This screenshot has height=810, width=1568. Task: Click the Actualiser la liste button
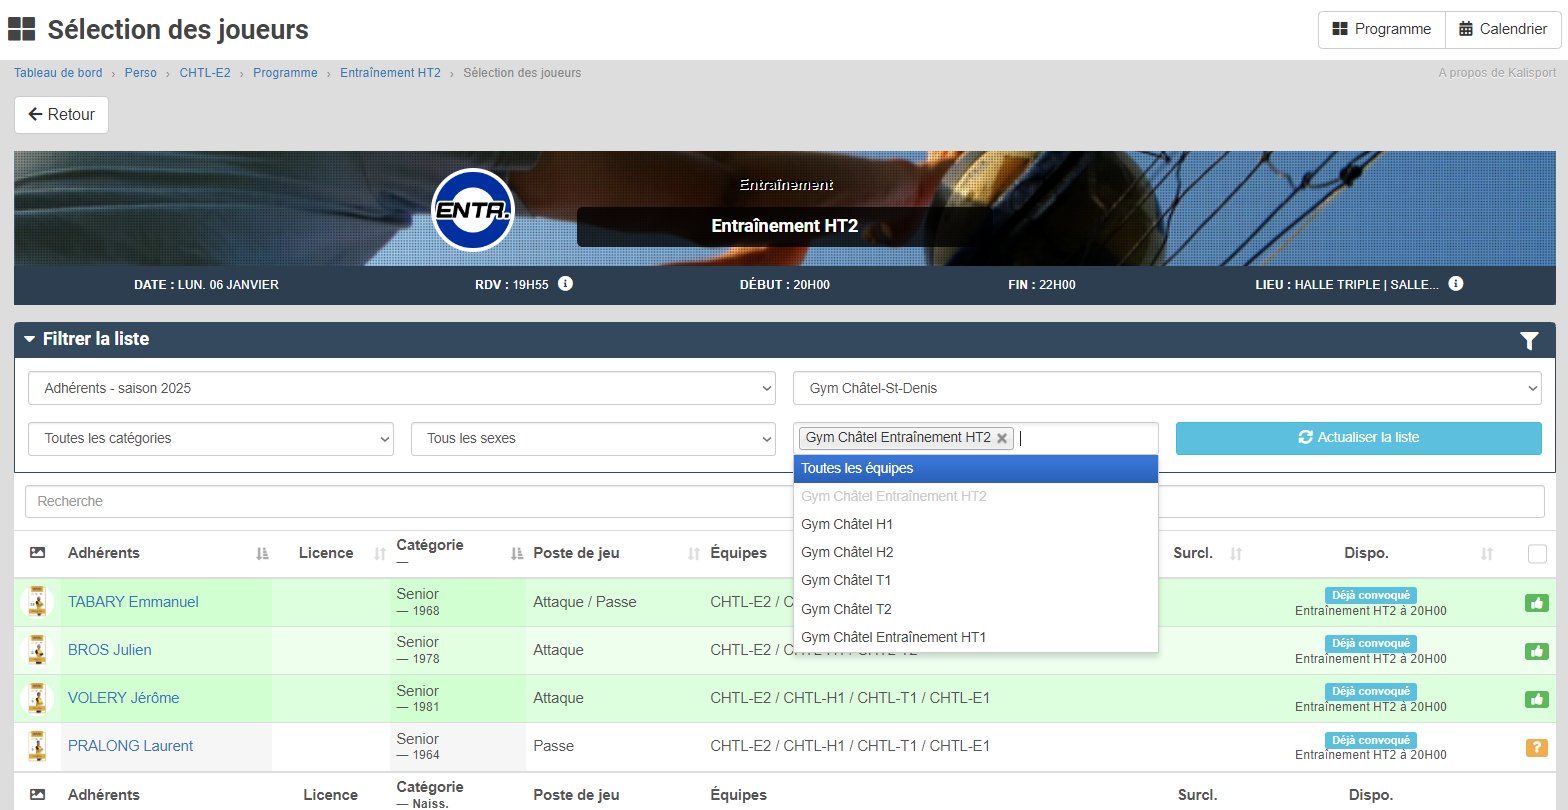coord(1358,438)
